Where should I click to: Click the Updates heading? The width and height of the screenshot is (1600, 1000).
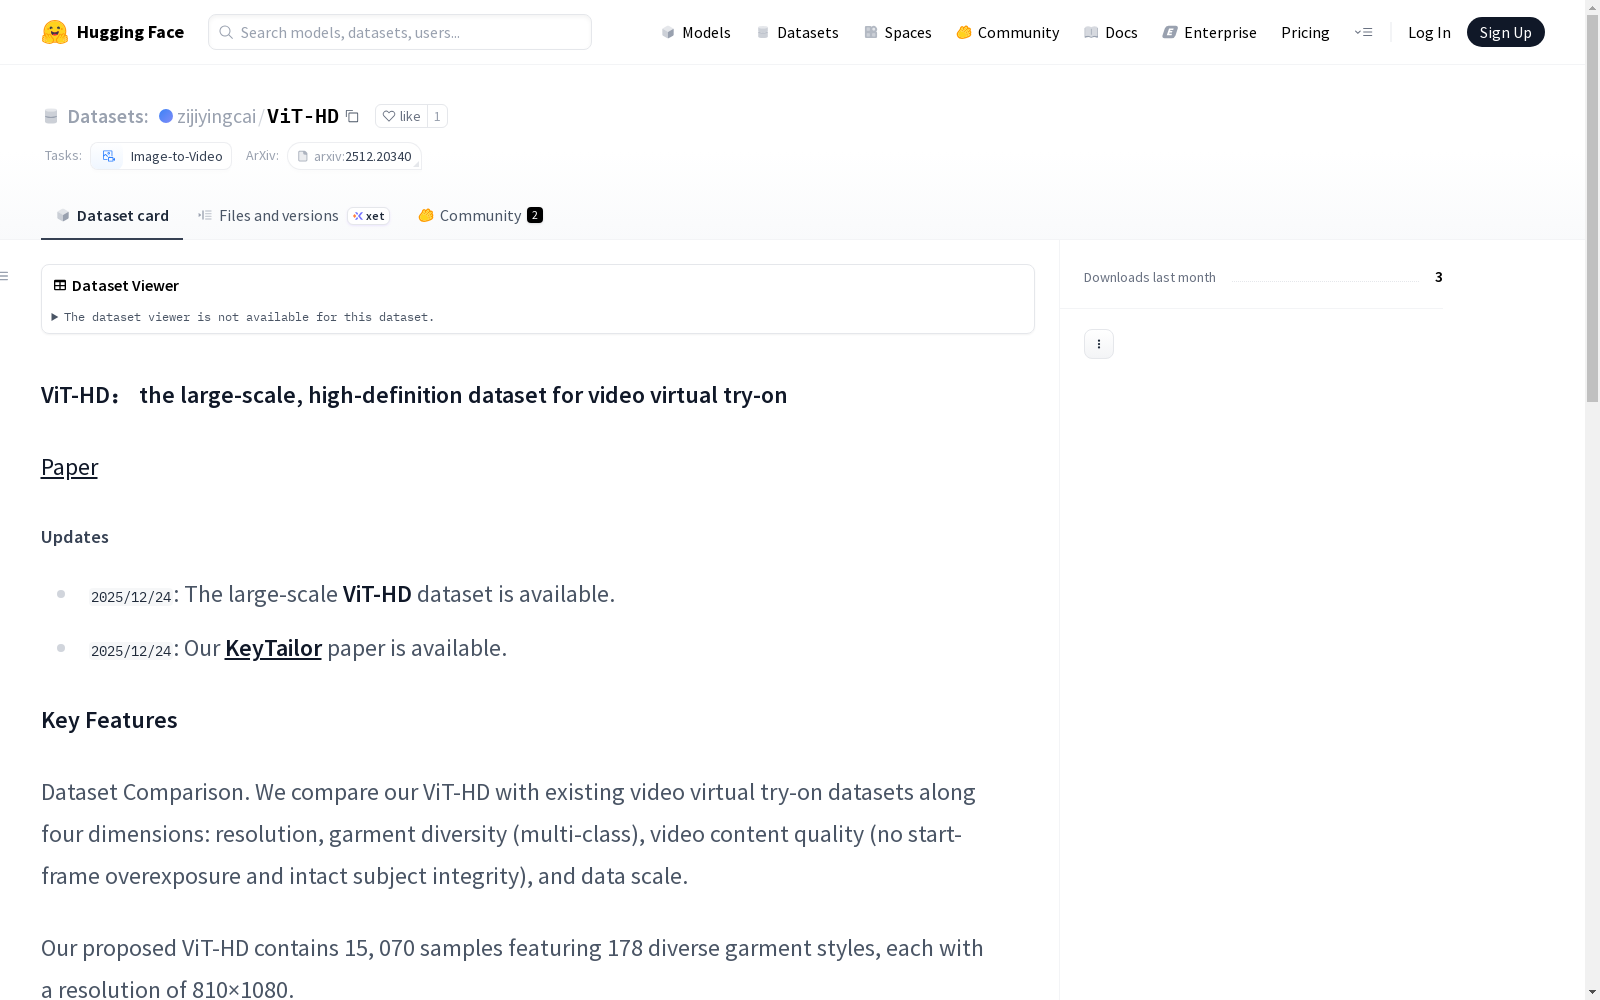pyautogui.click(x=75, y=537)
